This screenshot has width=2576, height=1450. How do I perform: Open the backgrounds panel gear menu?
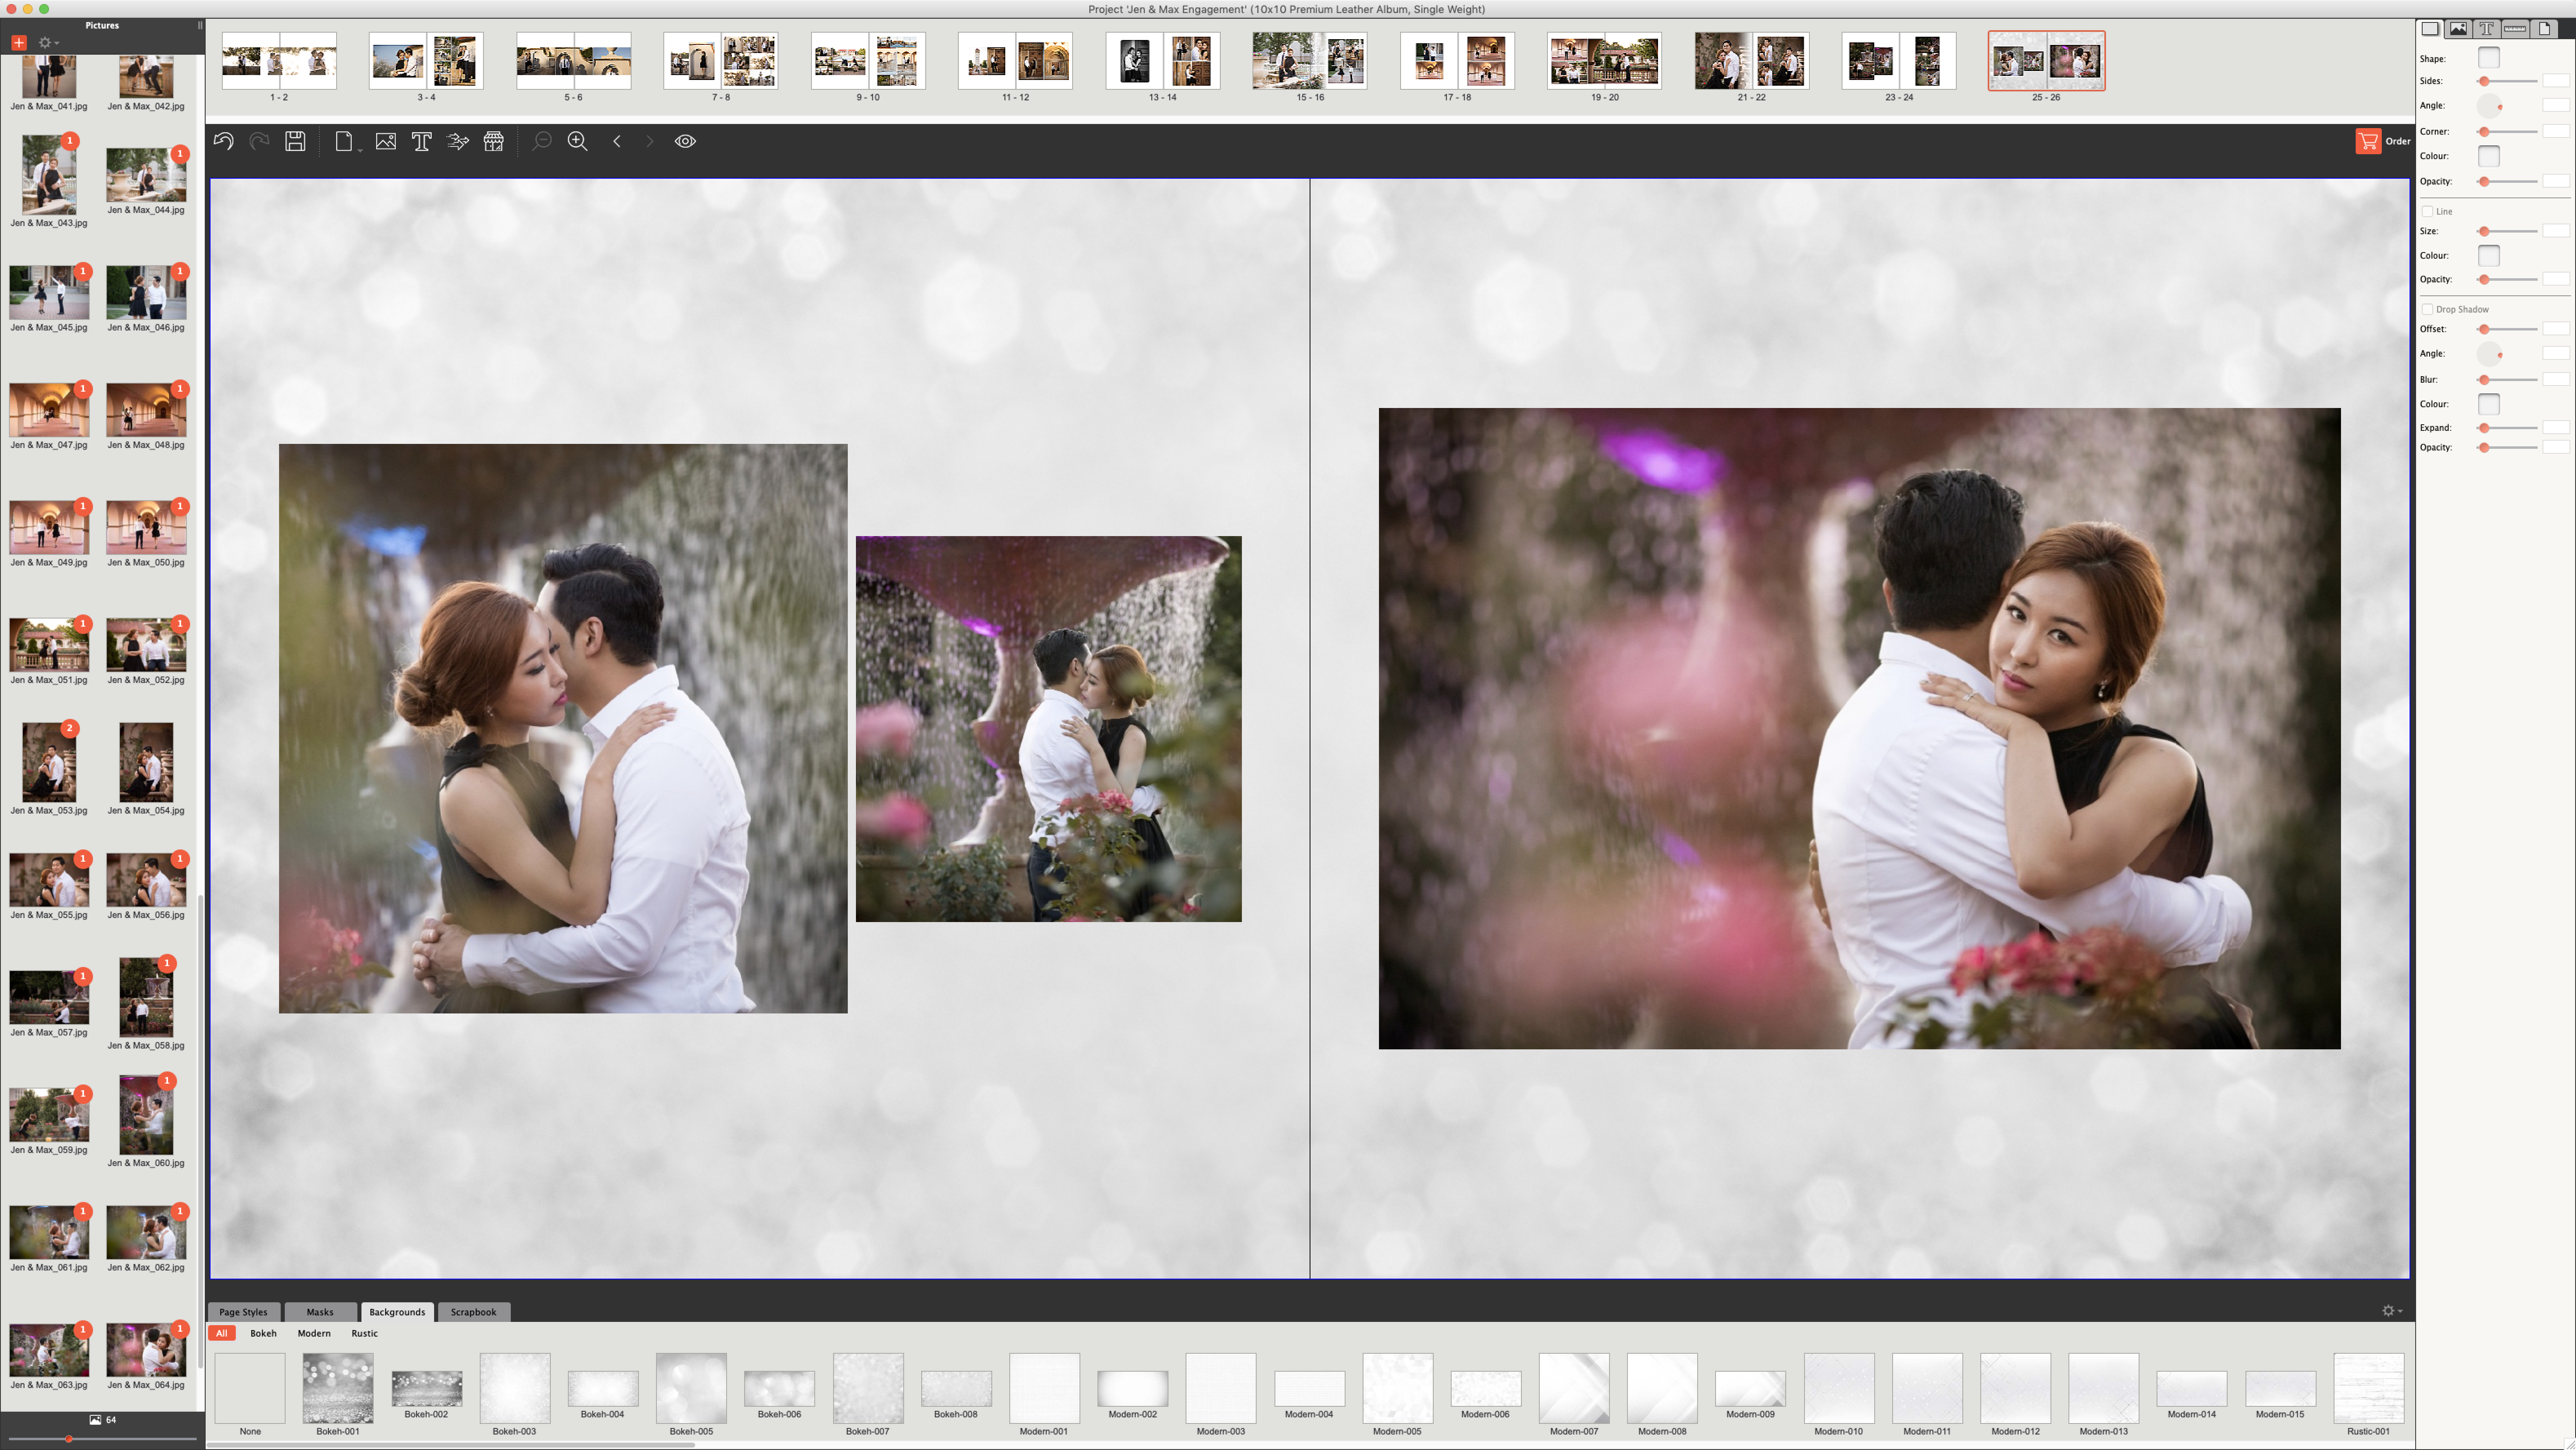tap(2391, 1310)
